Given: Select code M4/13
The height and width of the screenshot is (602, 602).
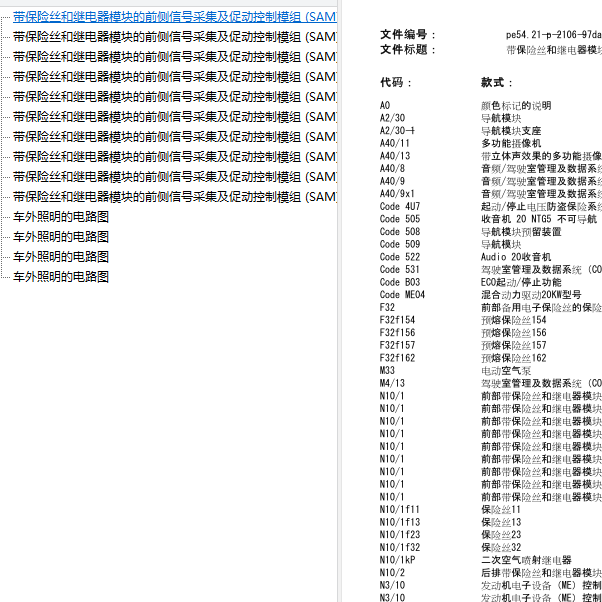Looking at the screenshot, I should 392,384.
